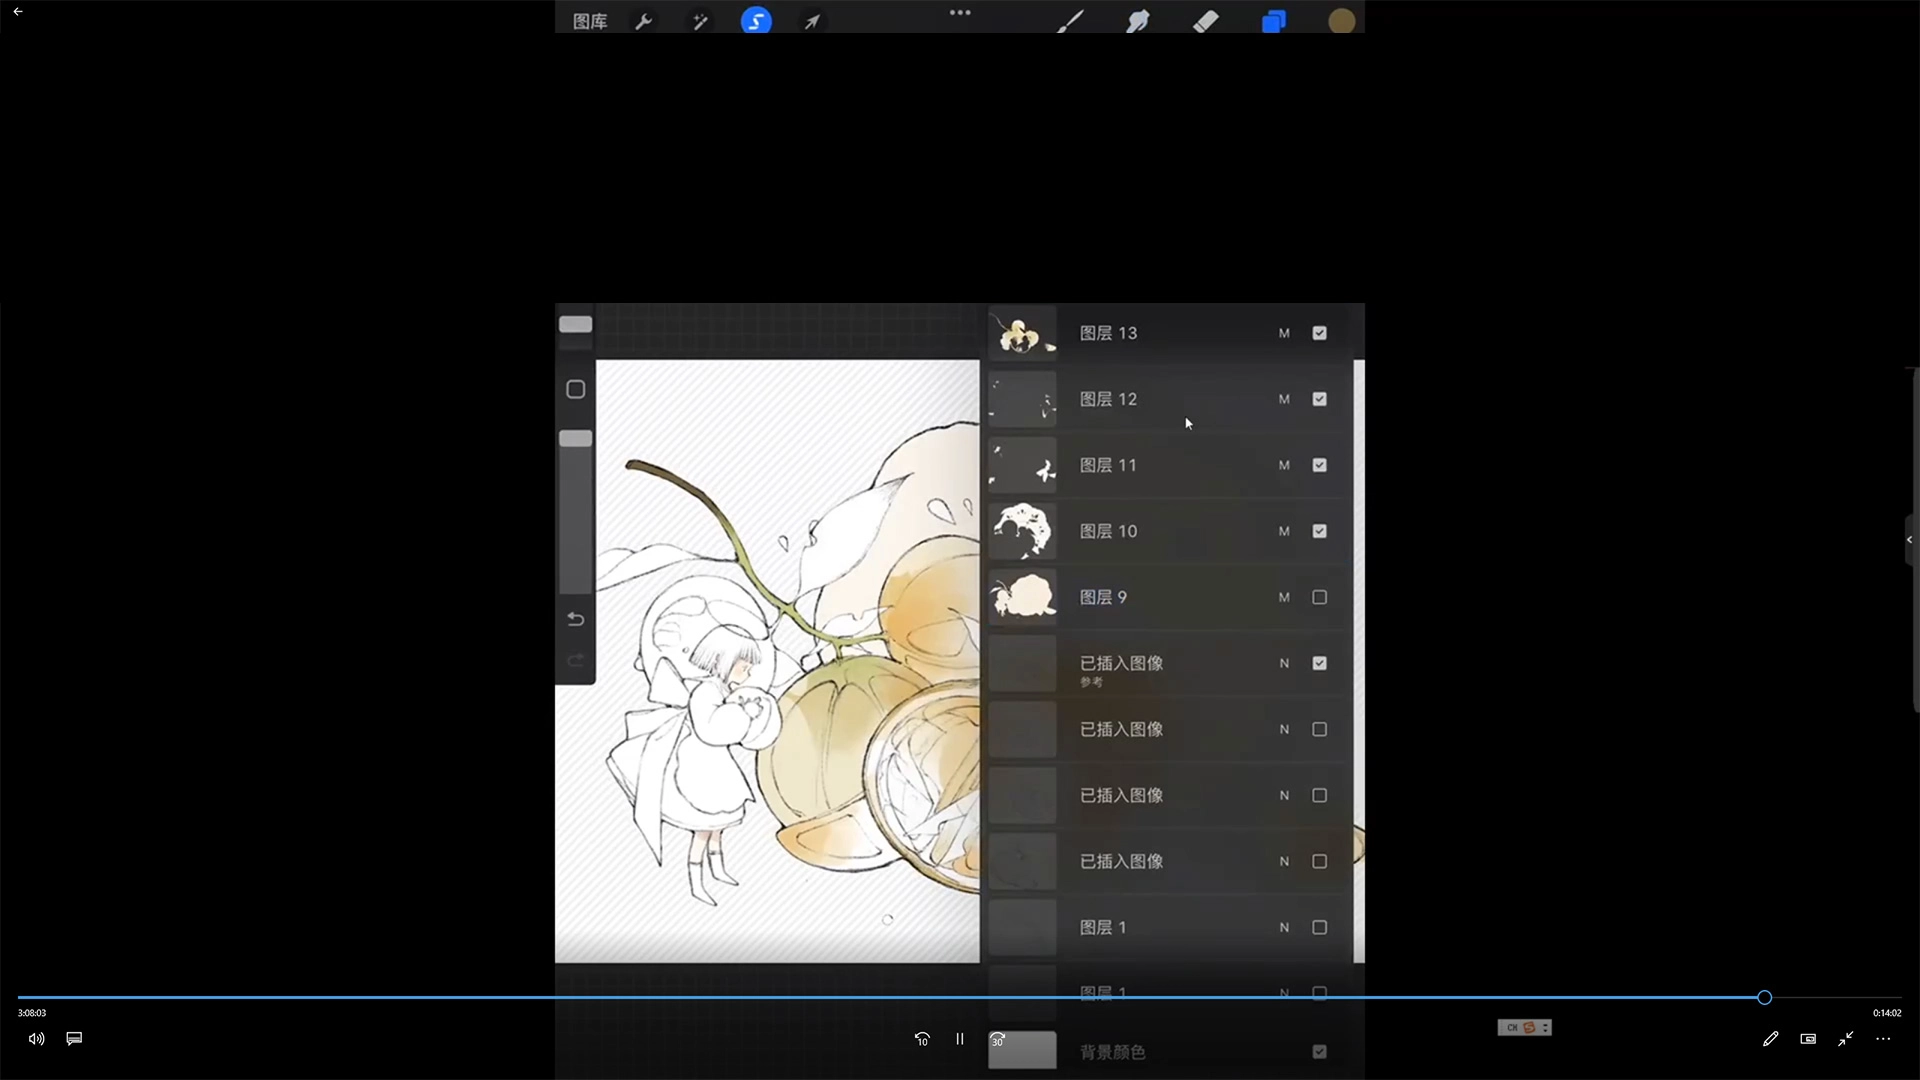The width and height of the screenshot is (1920, 1080).
Task: Open the 图库 gallery
Action: coord(589,21)
